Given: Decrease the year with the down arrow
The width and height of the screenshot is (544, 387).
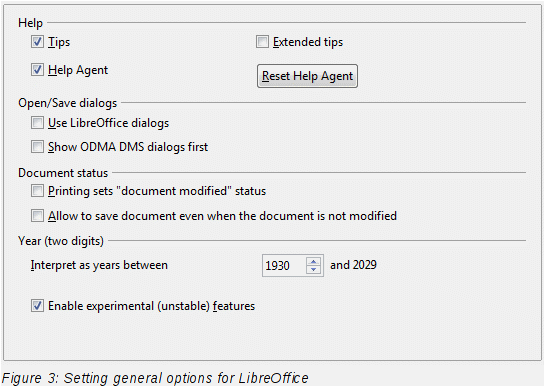Looking at the screenshot, I should point(314,270).
